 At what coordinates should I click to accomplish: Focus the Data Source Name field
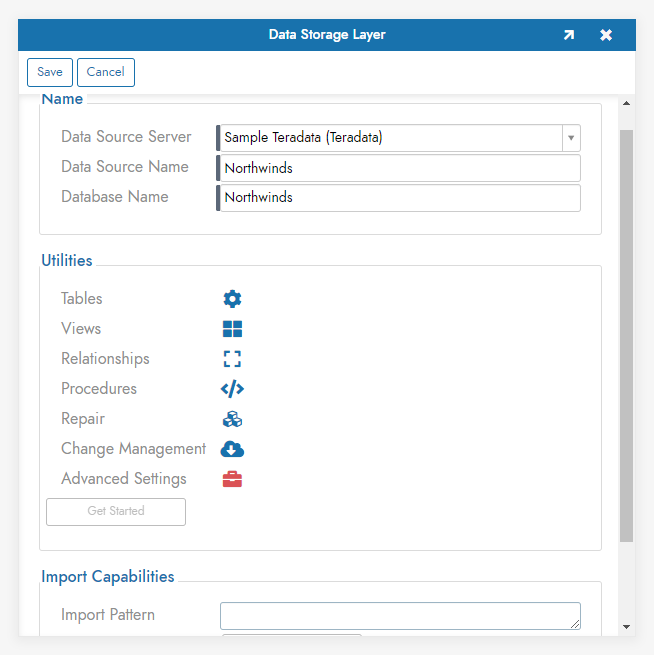pyautogui.click(x=400, y=168)
